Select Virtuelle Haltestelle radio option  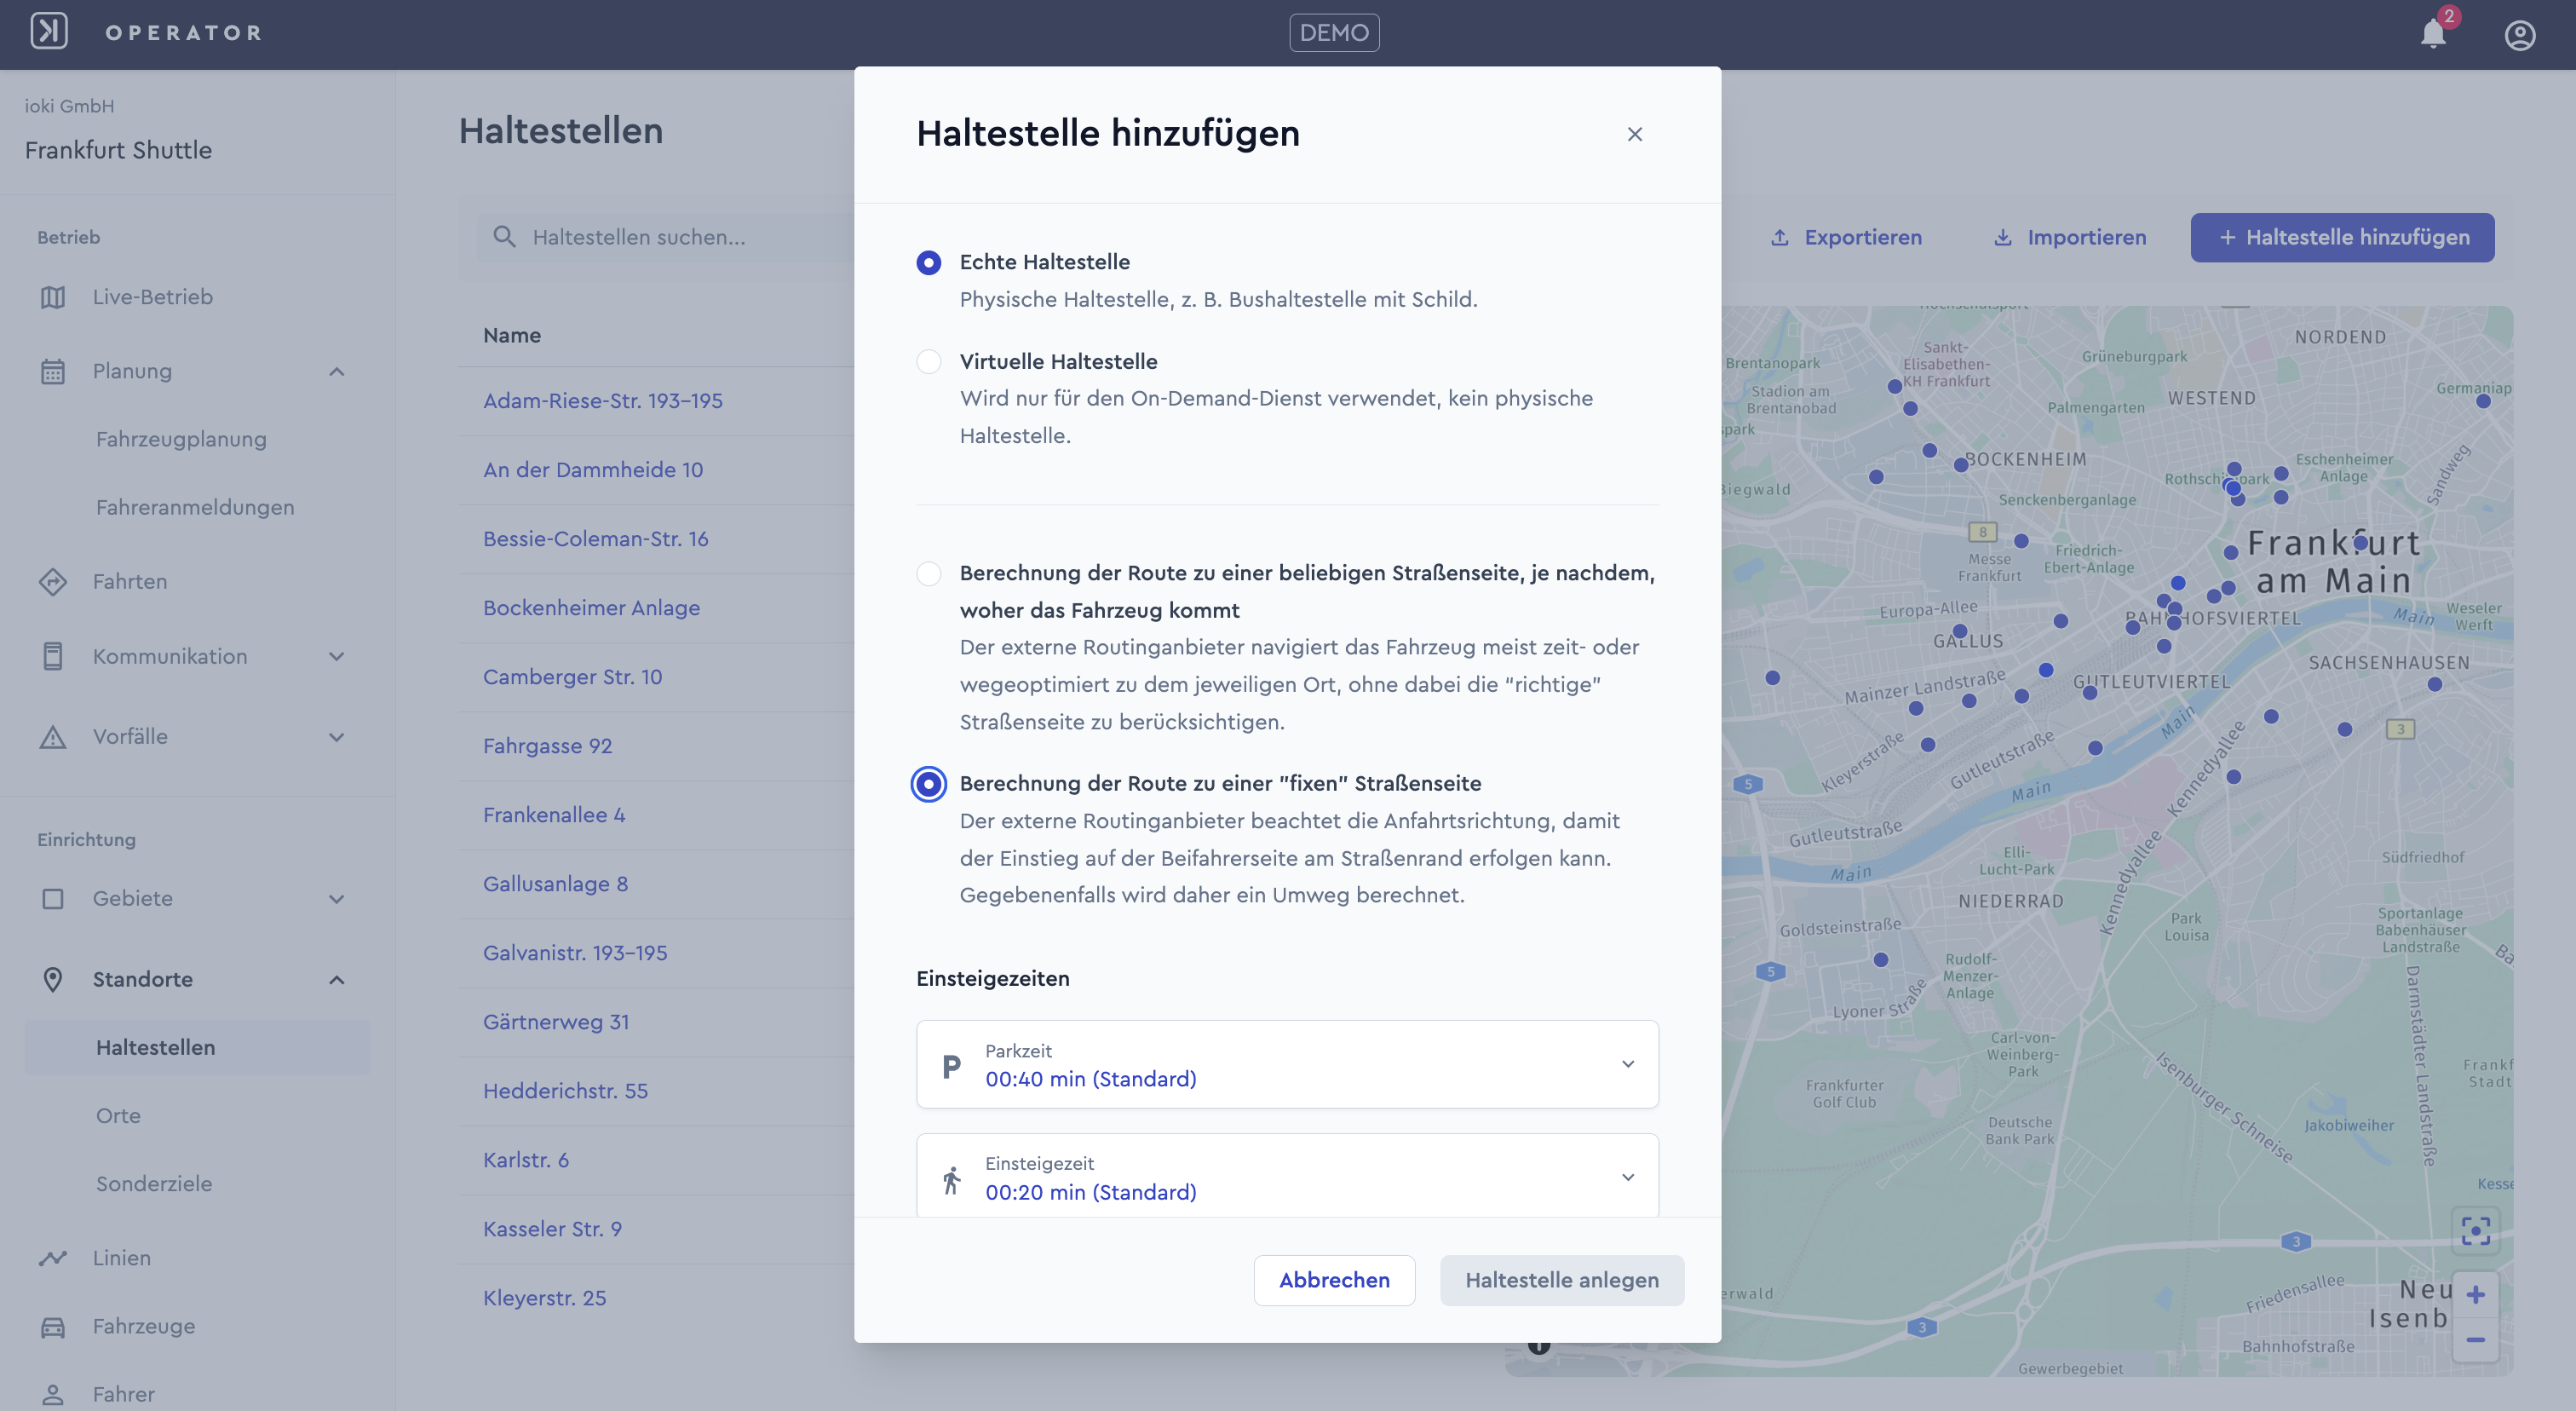point(929,361)
